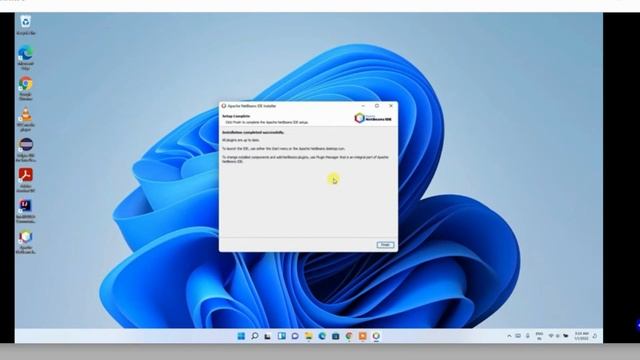Select the Google Chrome desktop shortcut
Screen dimensions: 640x360
[x=25, y=88]
